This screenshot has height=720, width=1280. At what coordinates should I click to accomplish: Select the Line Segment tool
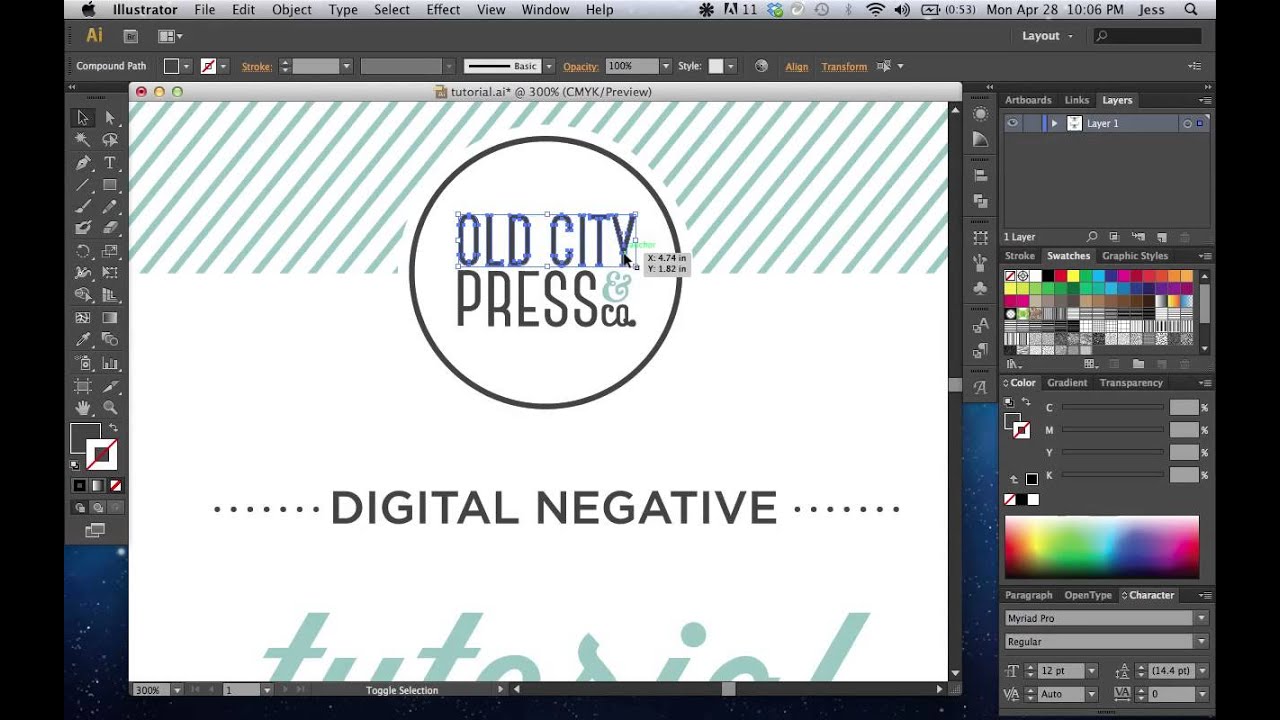[83, 185]
